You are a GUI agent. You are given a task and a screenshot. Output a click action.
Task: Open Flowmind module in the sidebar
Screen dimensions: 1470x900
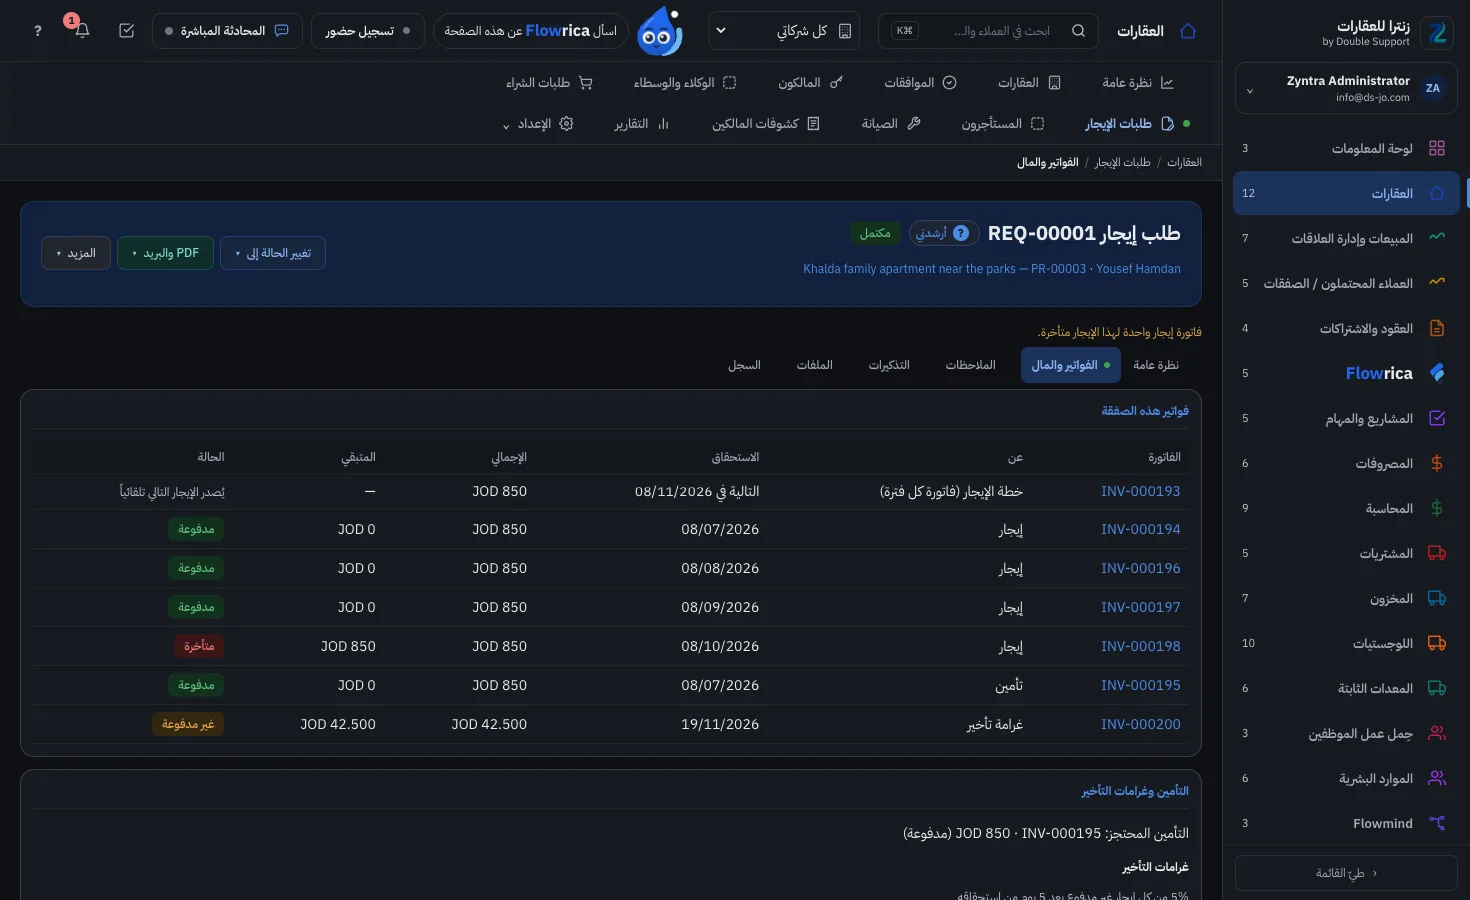point(1346,823)
